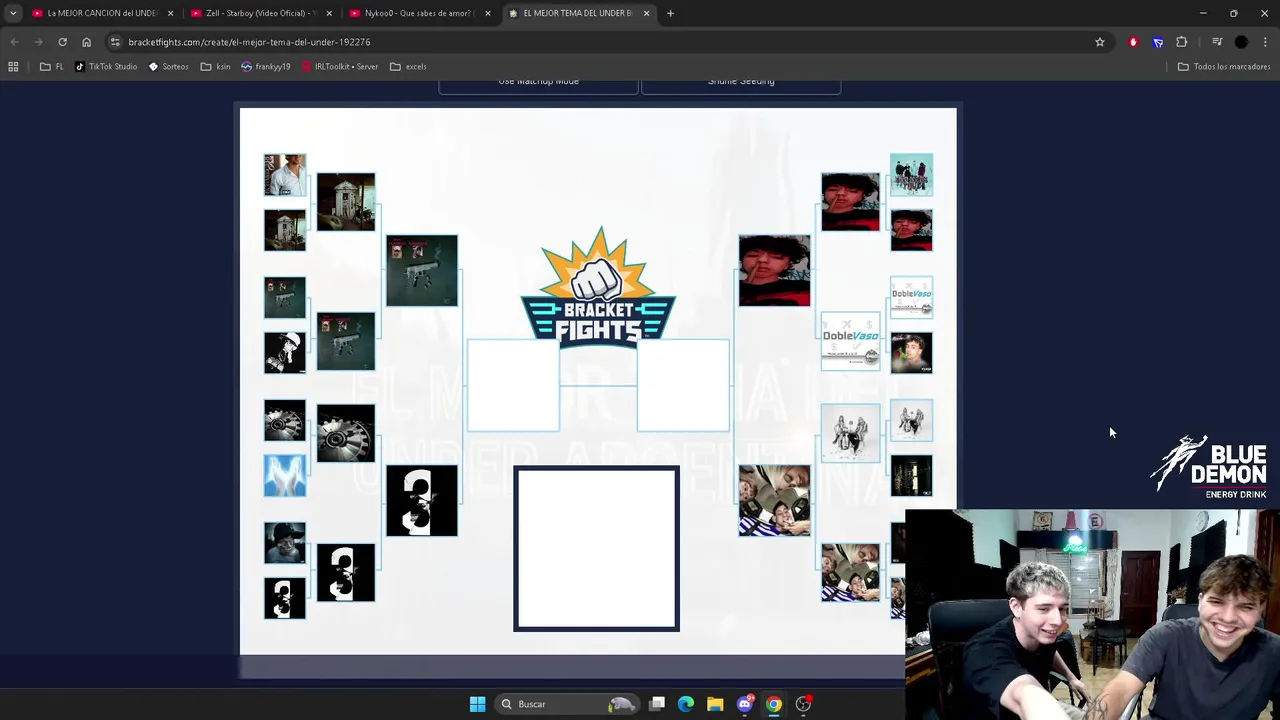Open File Explorer from taskbar
This screenshot has height=720, width=1280.
click(x=715, y=704)
